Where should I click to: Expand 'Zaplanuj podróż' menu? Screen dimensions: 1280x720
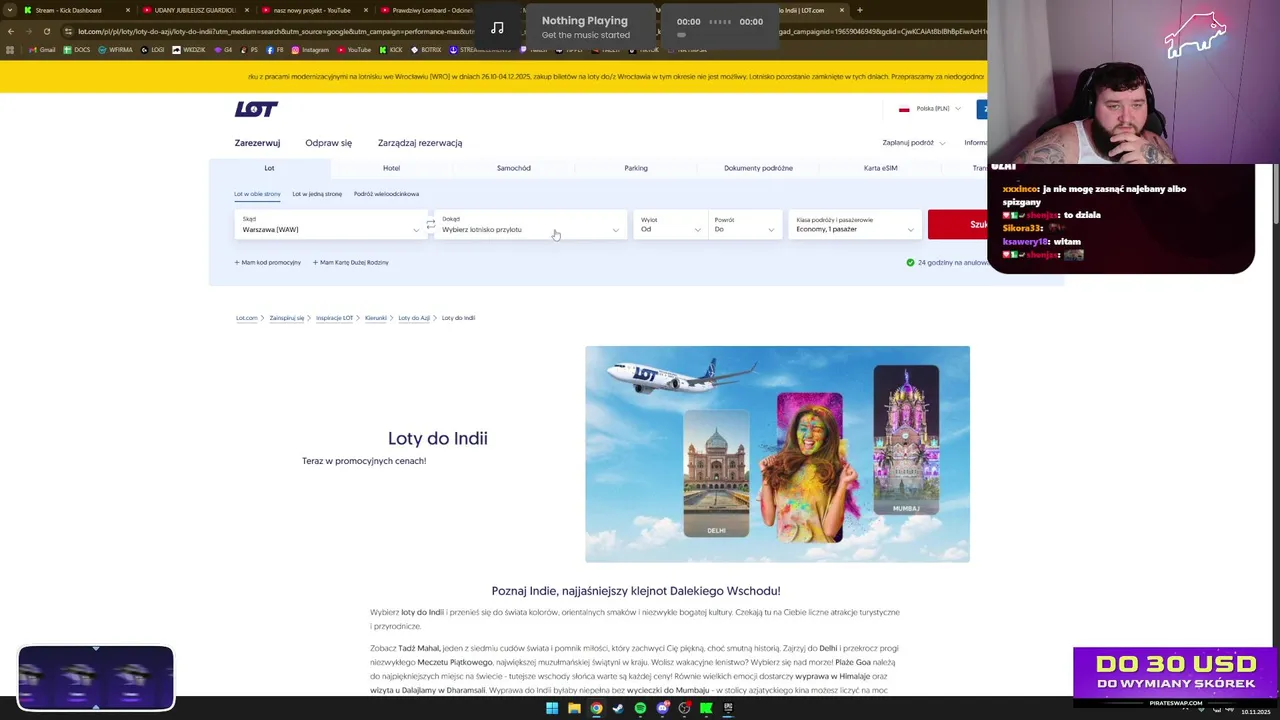[913, 143]
